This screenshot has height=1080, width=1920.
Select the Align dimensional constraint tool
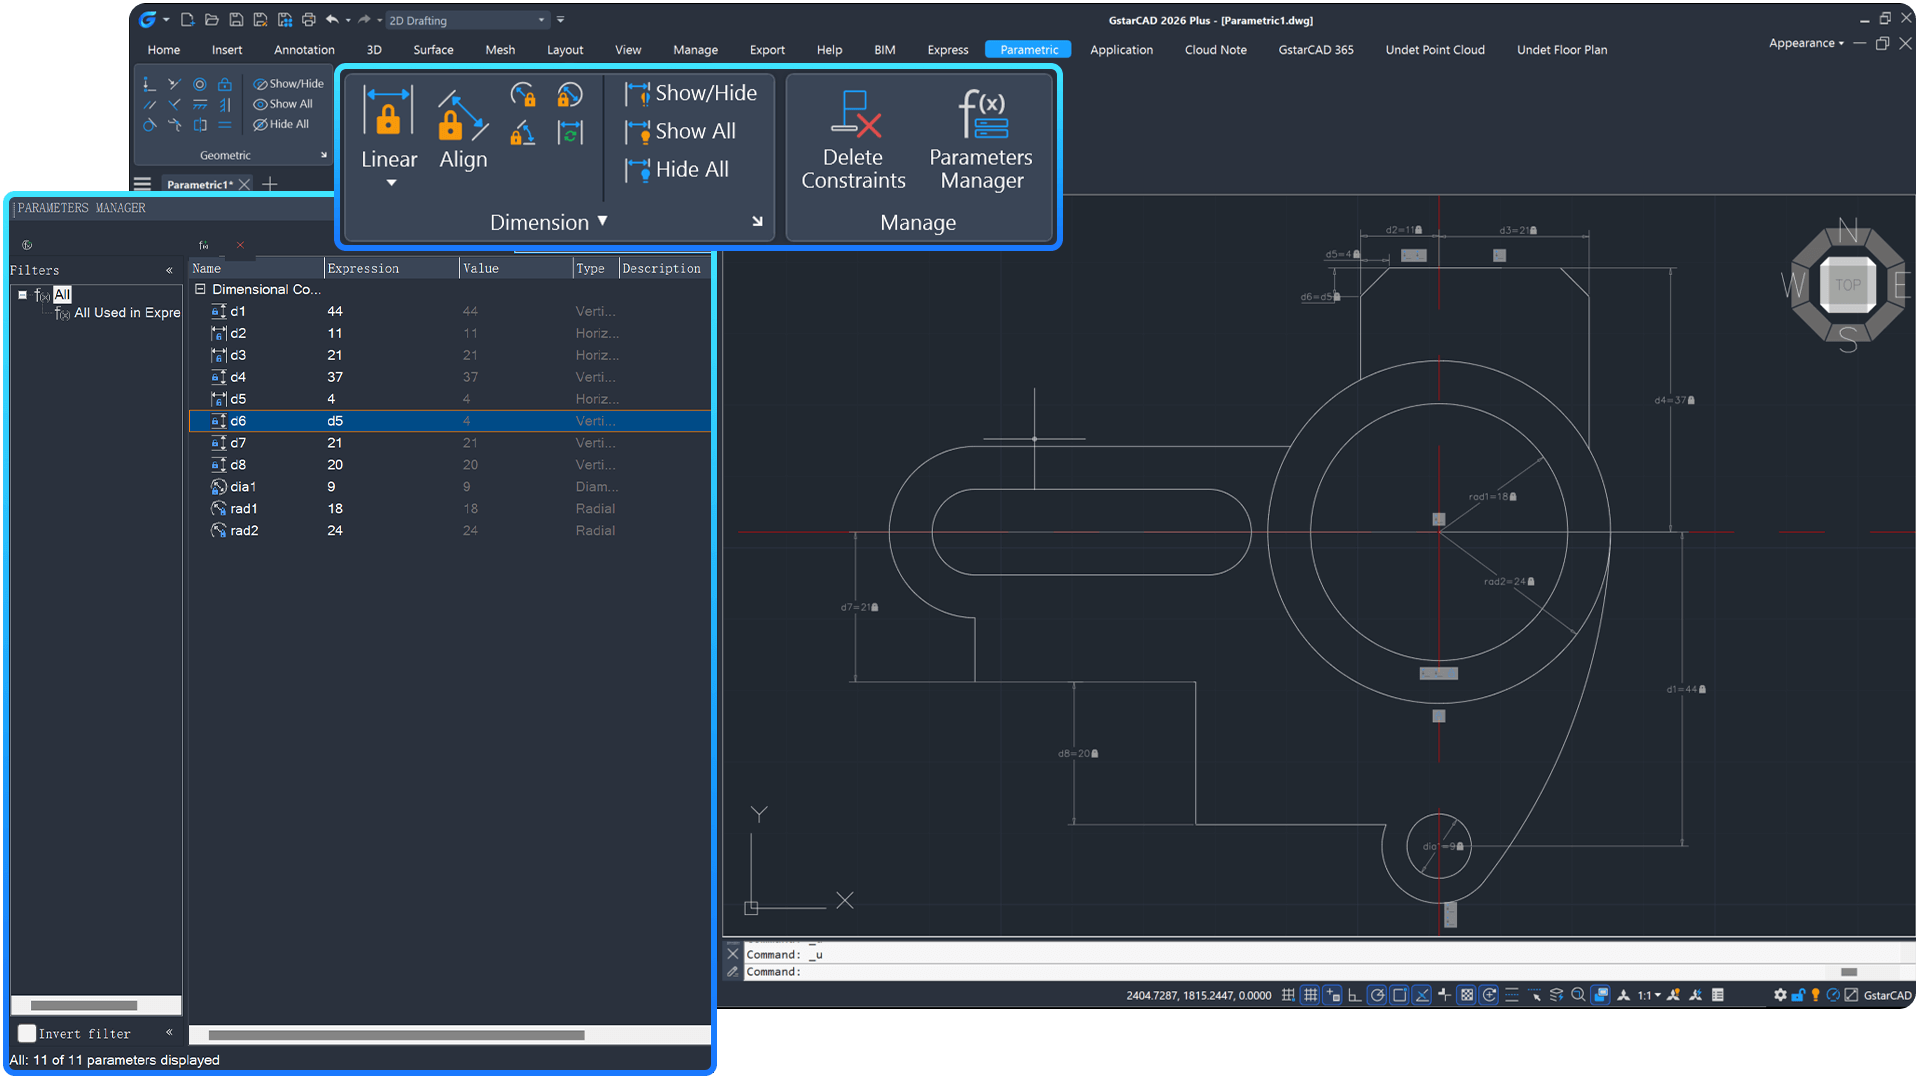point(461,120)
